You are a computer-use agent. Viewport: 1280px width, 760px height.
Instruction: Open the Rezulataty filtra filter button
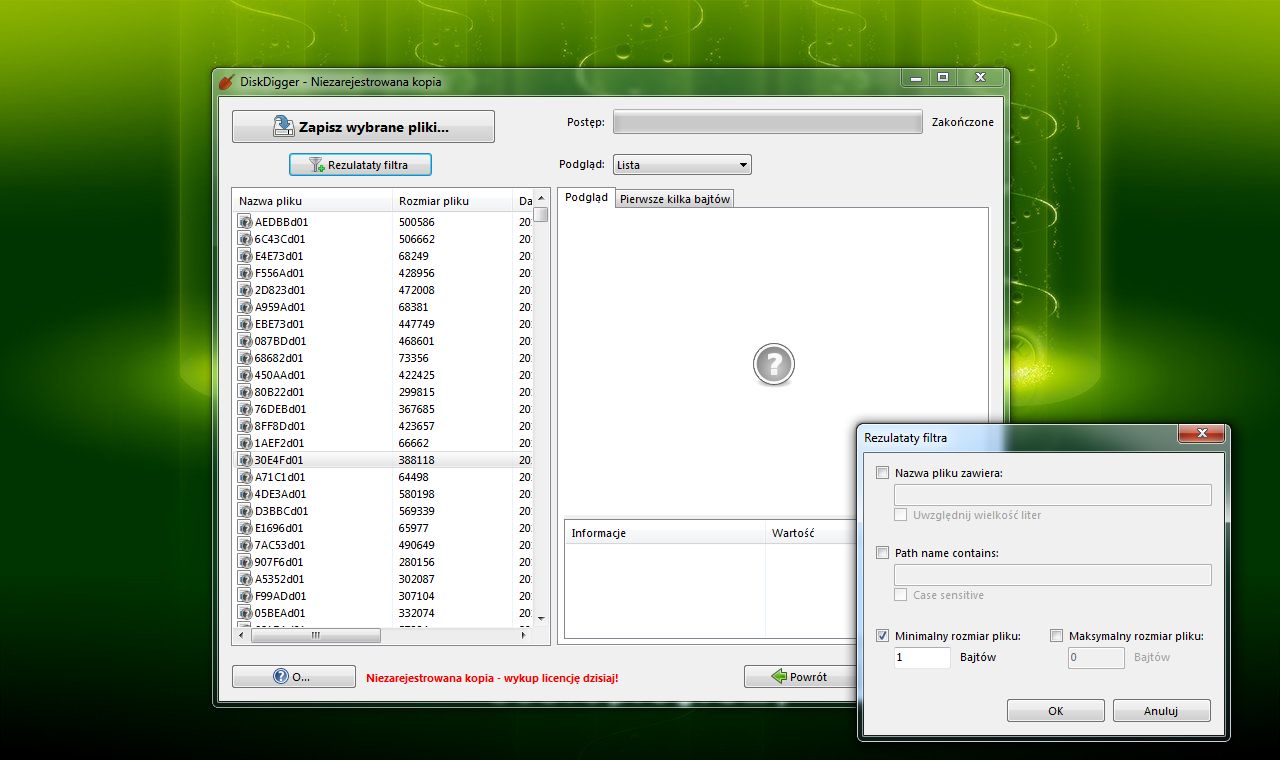(361, 165)
